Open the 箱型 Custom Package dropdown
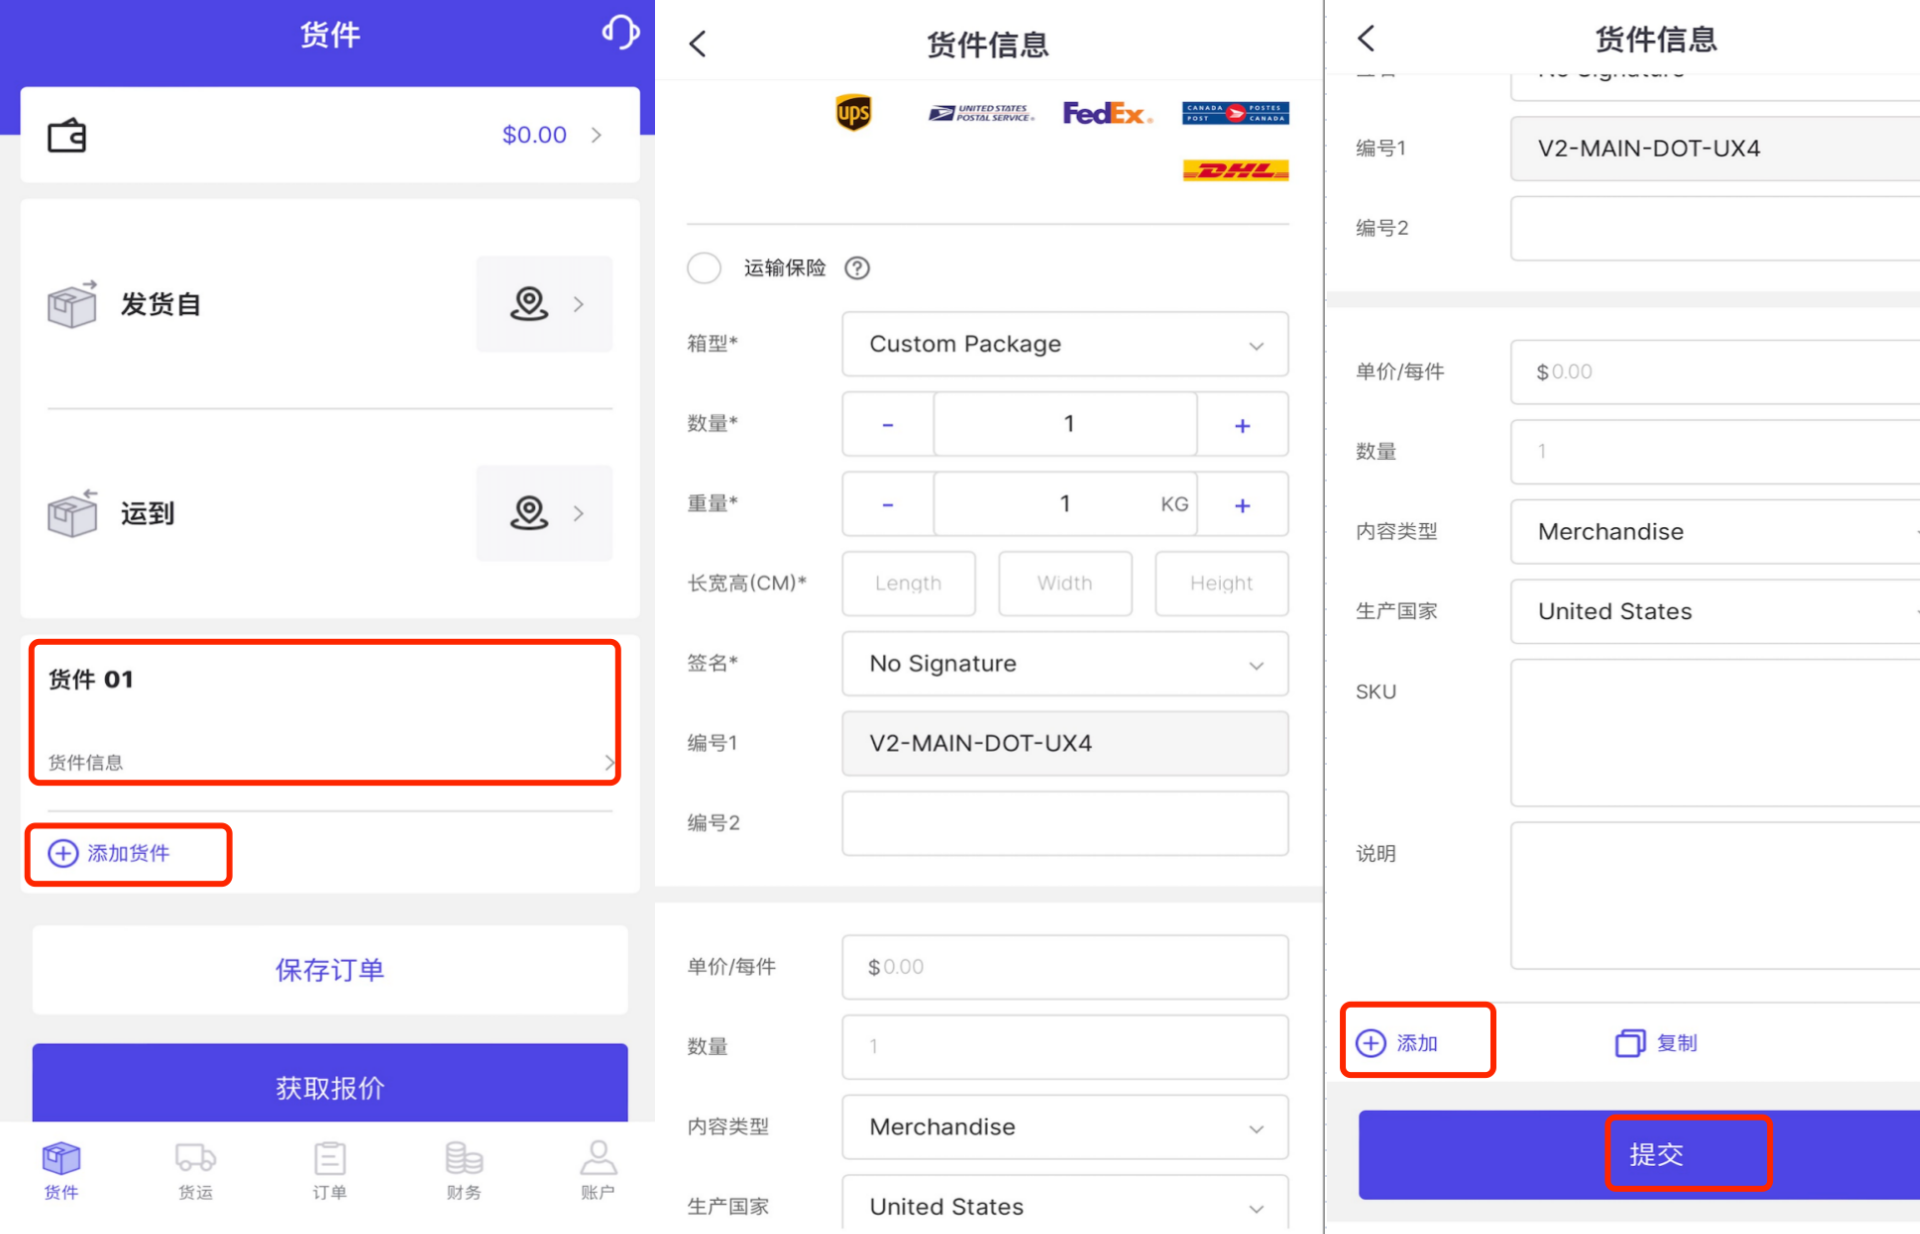This screenshot has width=1920, height=1234. pyautogui.click(x=1065, y=344)
